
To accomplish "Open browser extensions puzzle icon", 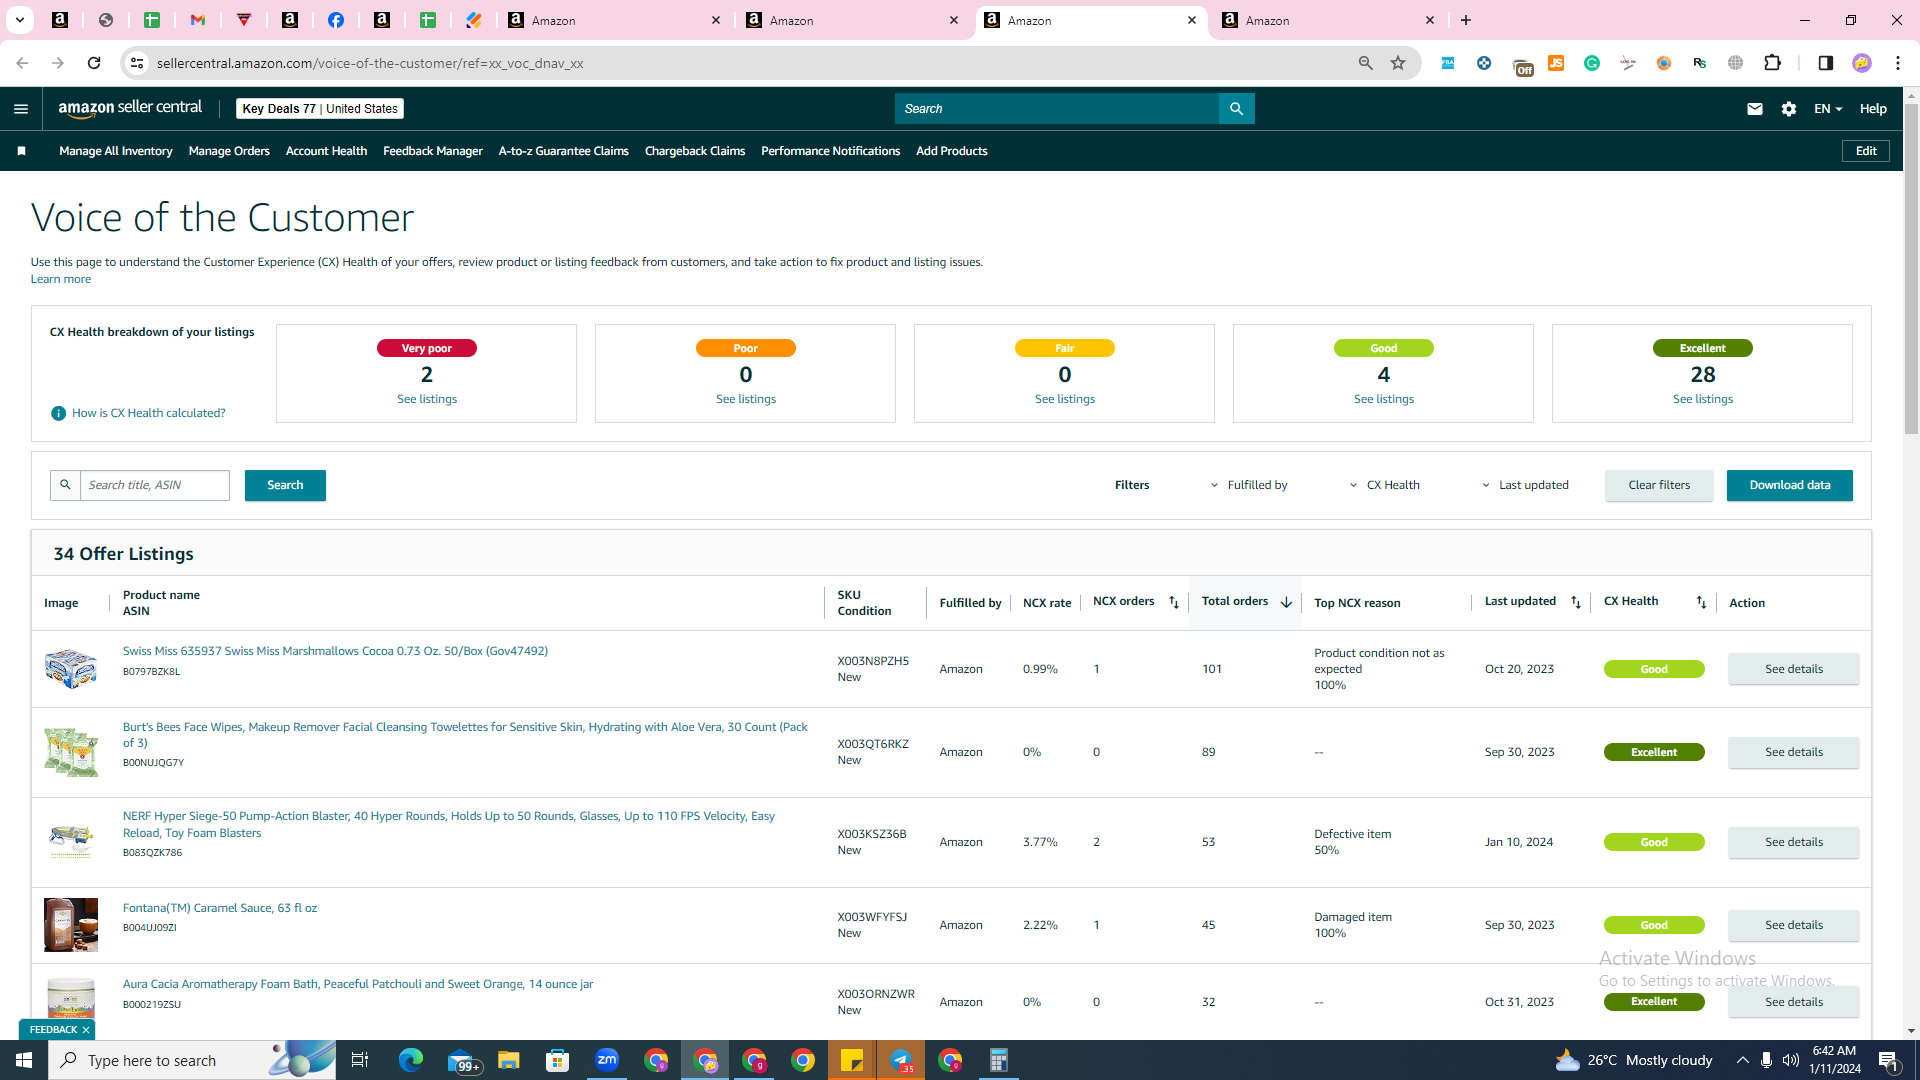I will click(1773, 63).
